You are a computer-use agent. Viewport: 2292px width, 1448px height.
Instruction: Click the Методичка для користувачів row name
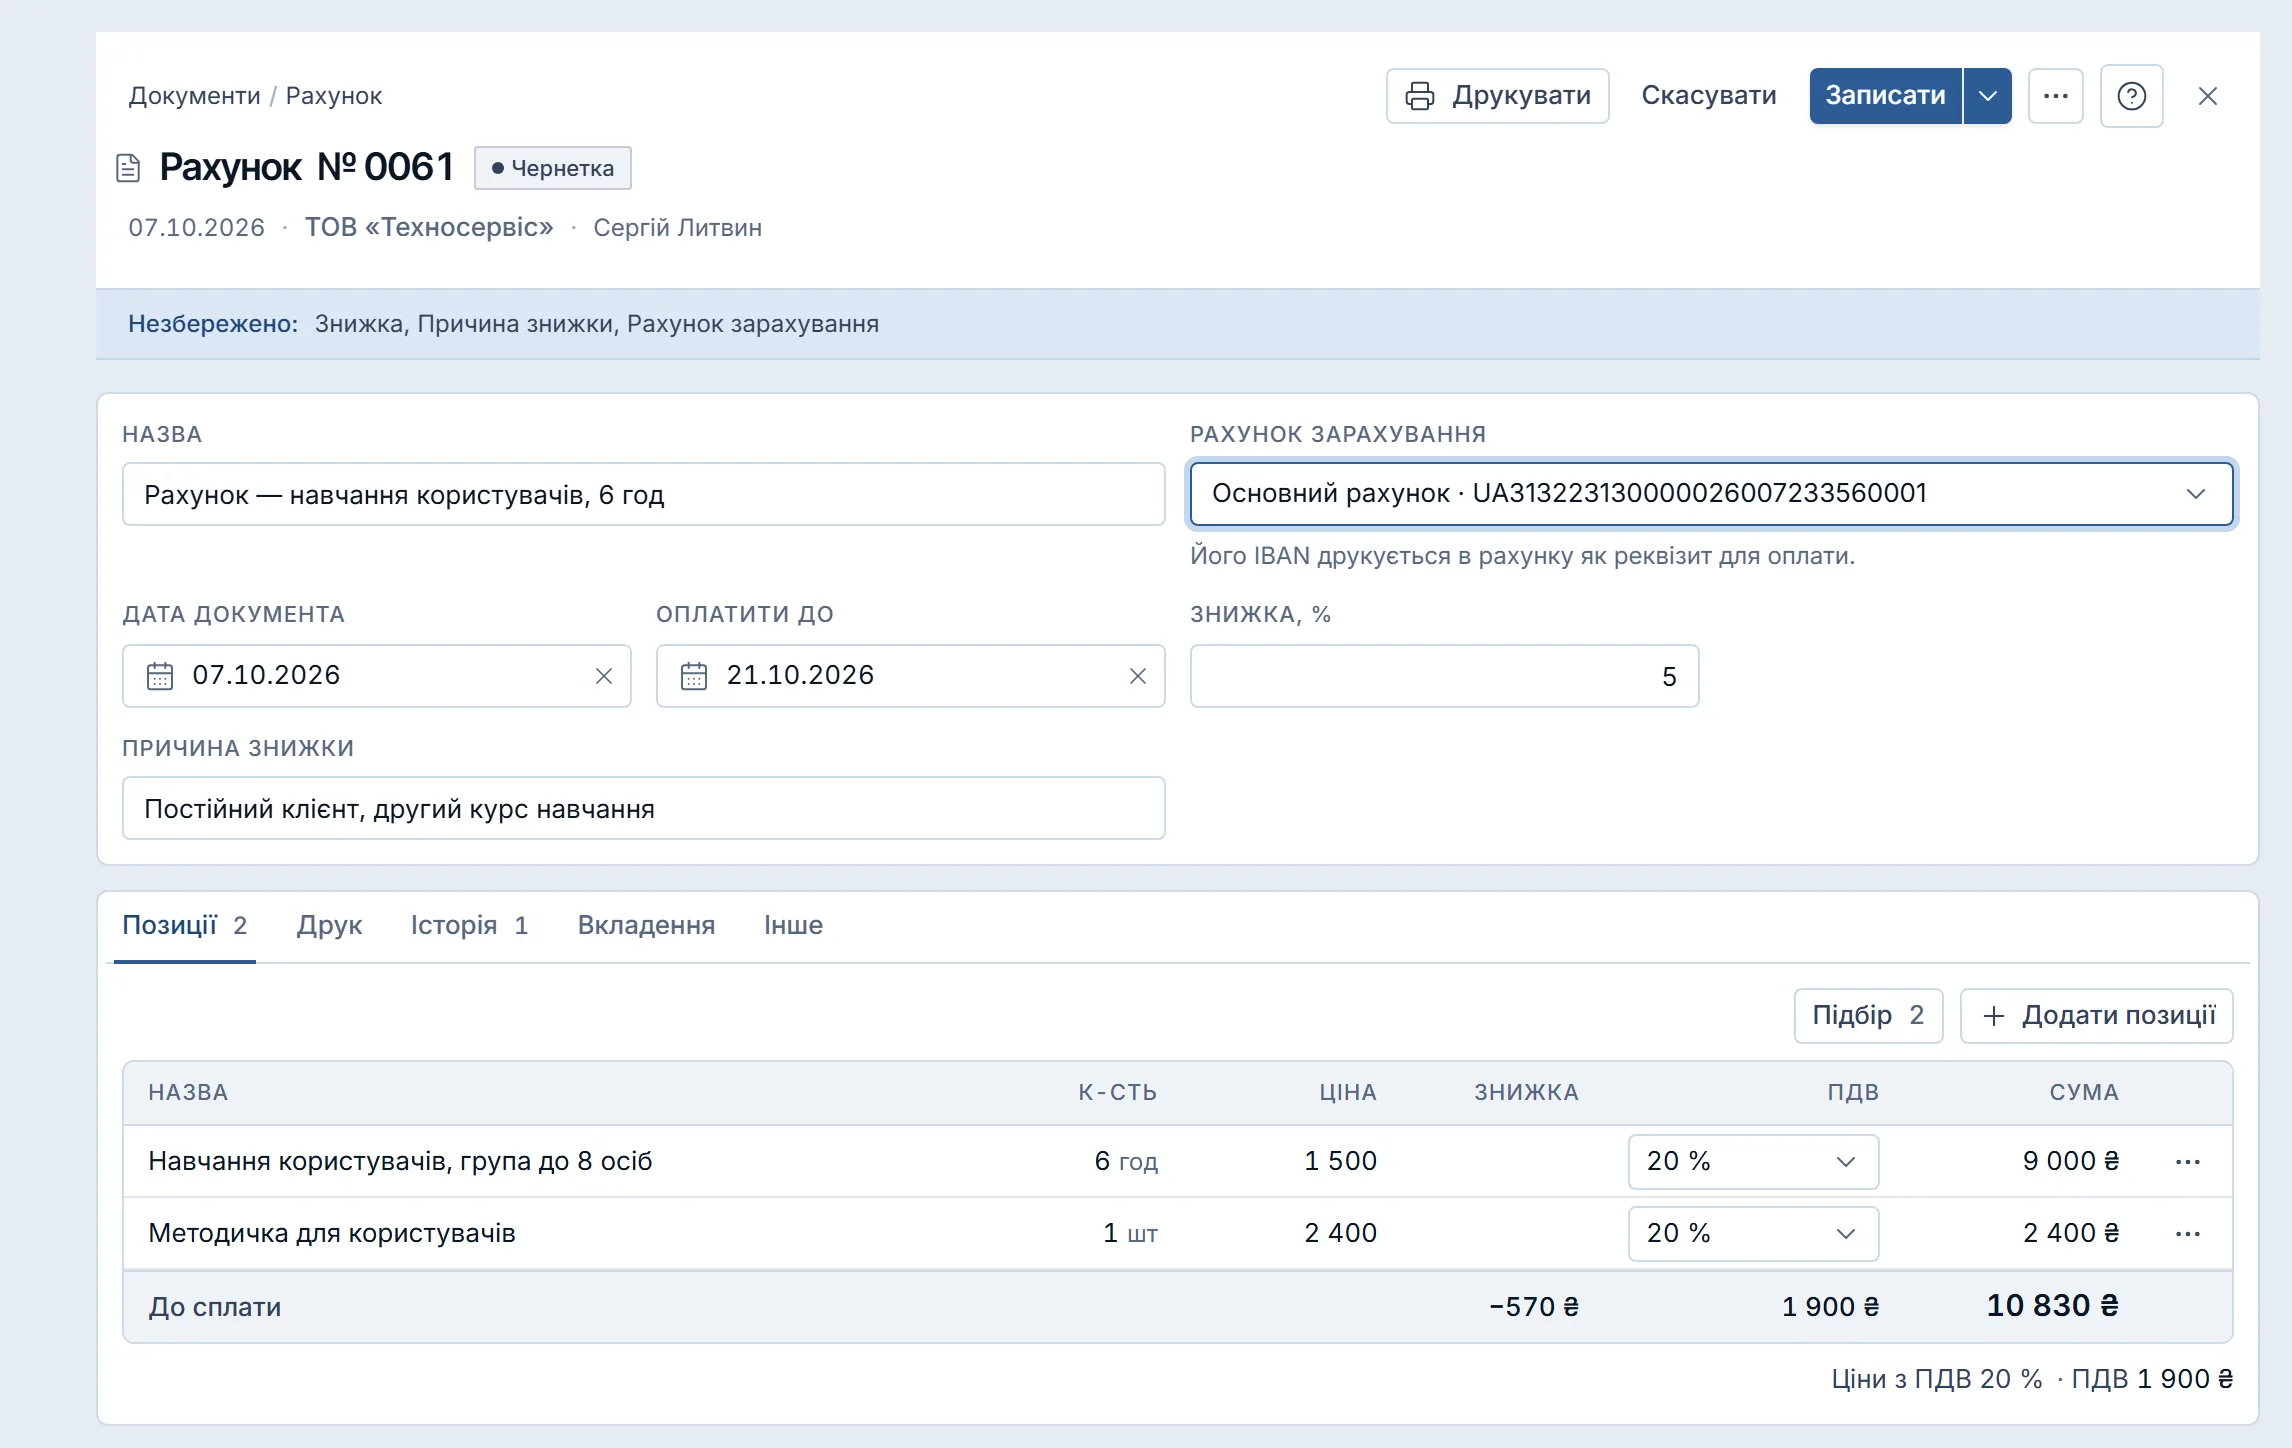[332, 1234]
